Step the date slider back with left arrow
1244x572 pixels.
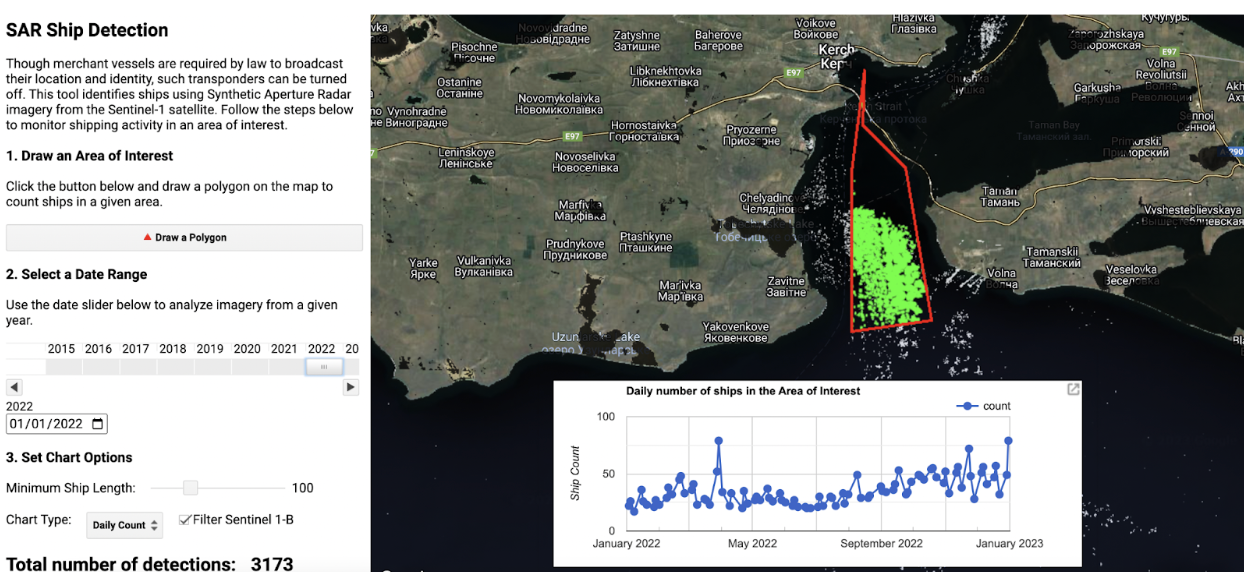point(14,387)
